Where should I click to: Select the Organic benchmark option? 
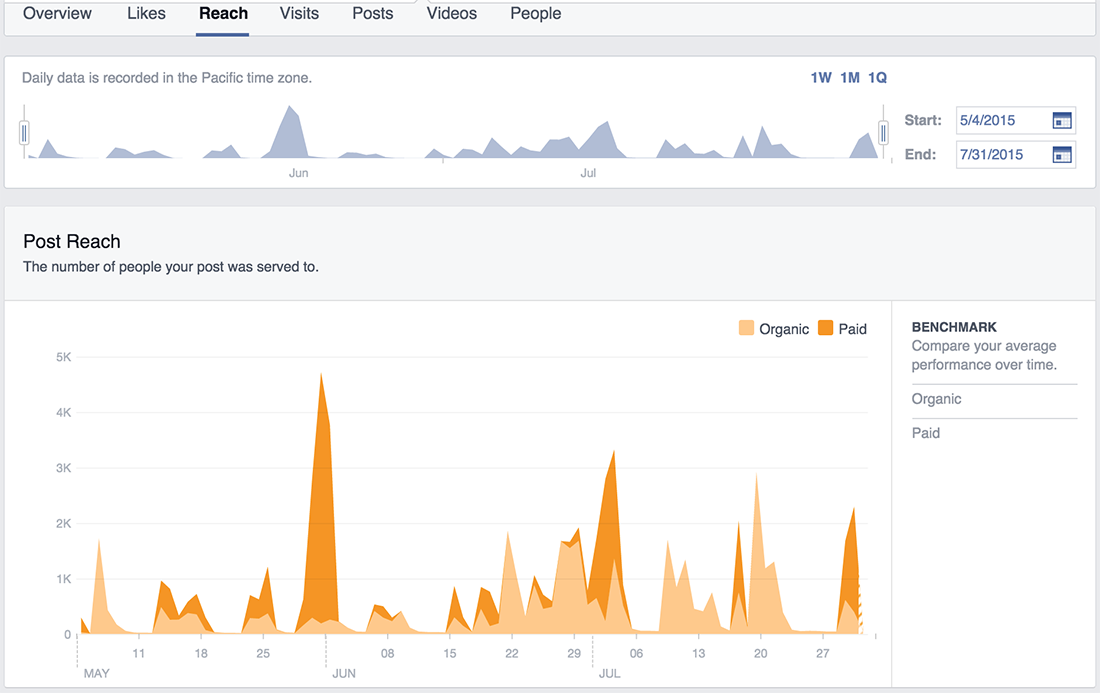[x=937, y=399]
